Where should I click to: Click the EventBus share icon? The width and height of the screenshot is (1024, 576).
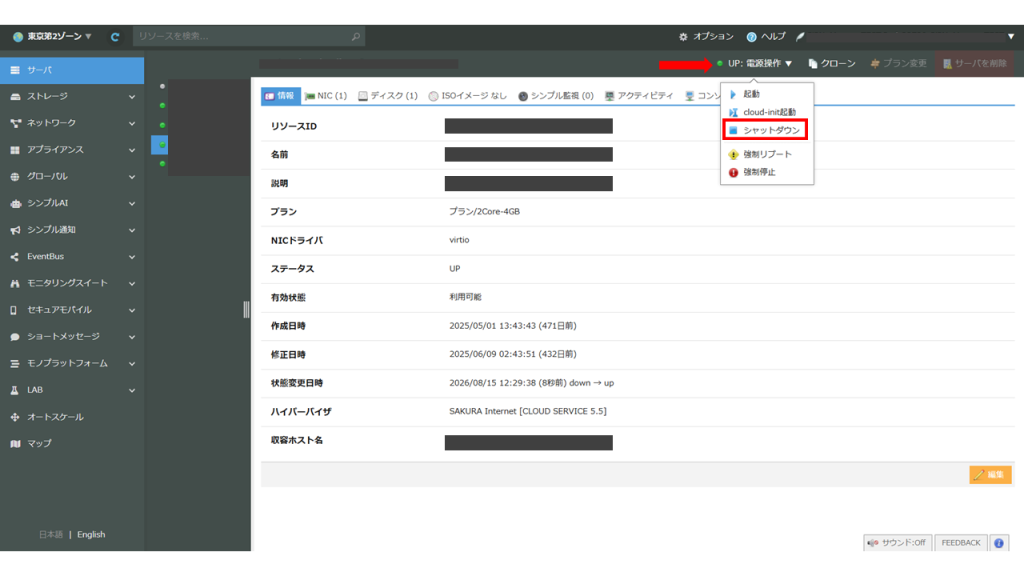tap(15, 257)
